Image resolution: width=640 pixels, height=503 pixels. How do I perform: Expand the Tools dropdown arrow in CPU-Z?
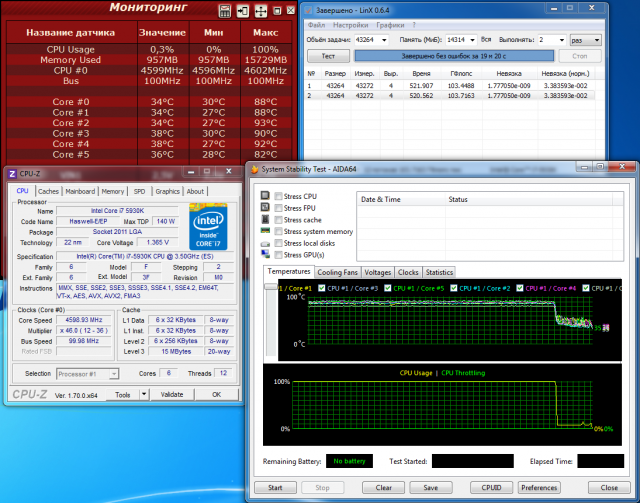(x=144, y=394)
